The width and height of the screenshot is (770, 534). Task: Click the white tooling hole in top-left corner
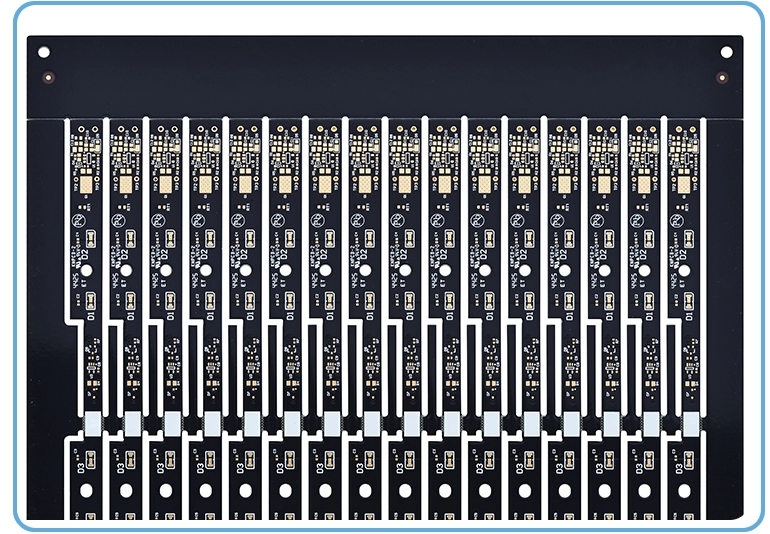click(x=44, y=52)
